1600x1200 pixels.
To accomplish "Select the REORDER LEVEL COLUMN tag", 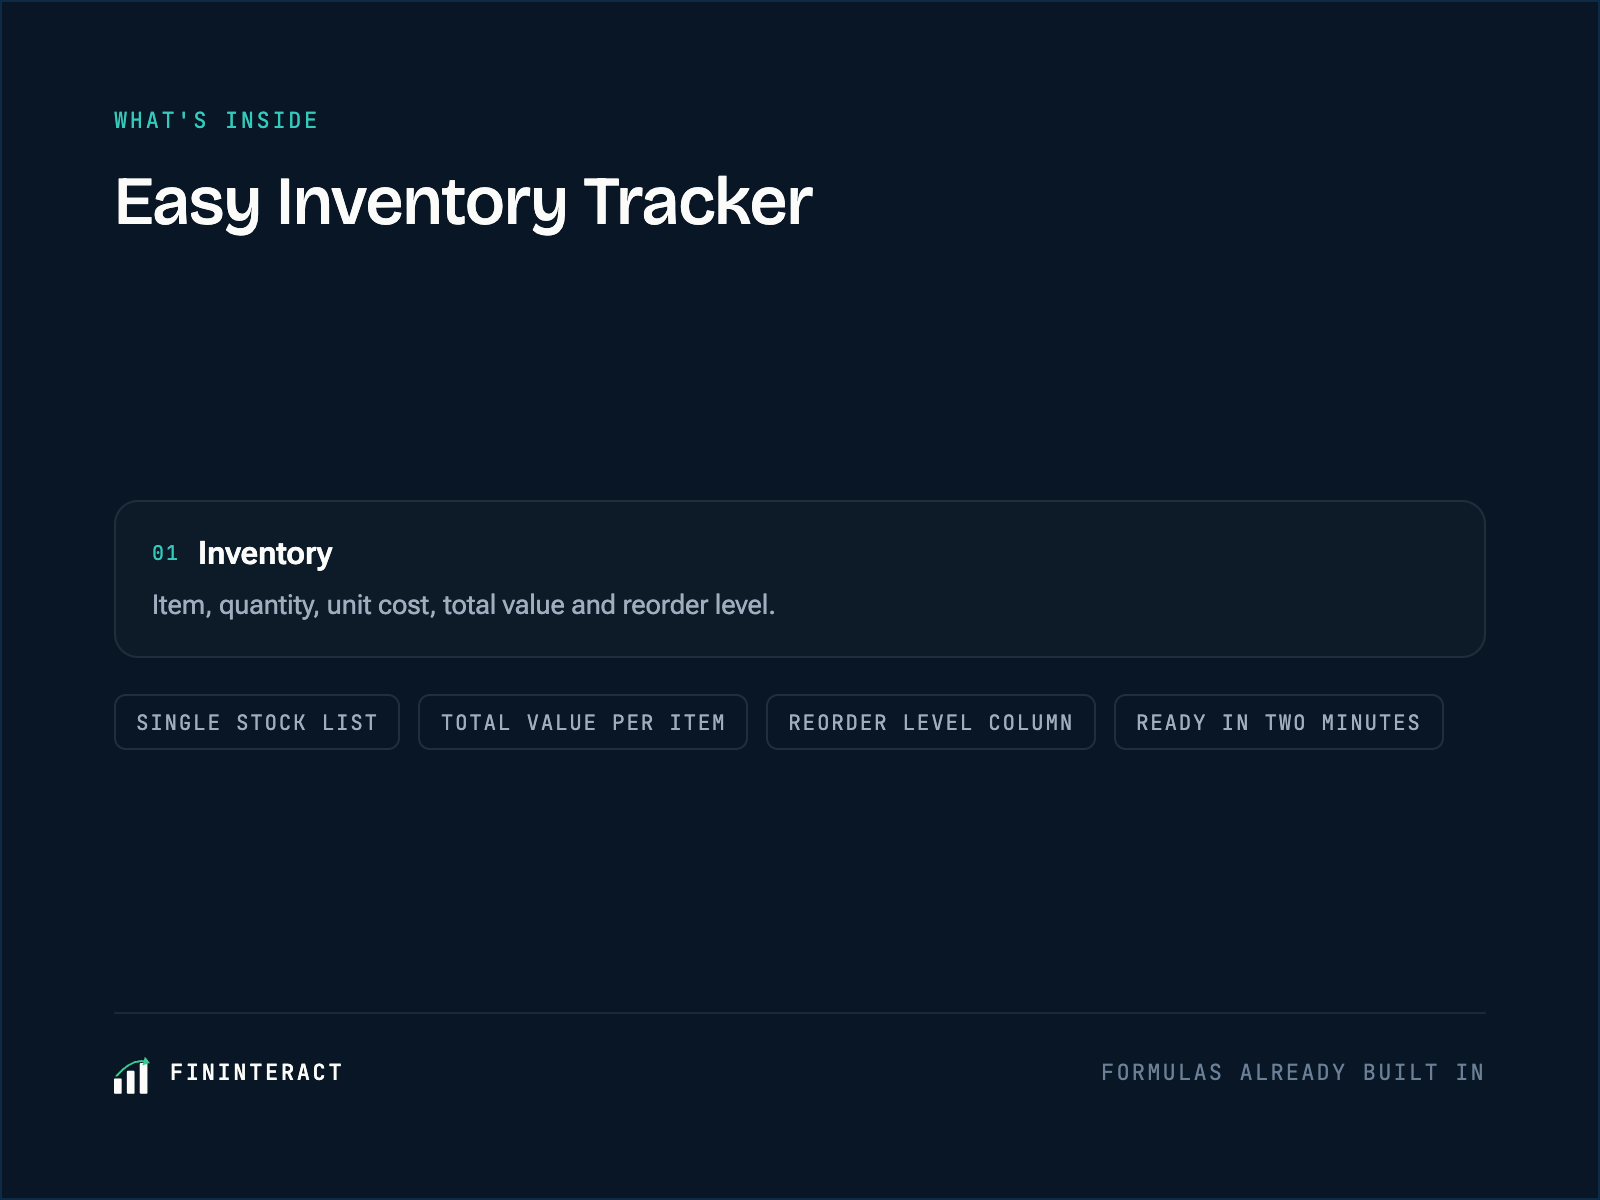I will pyautogui.click(x=931, y=722).
